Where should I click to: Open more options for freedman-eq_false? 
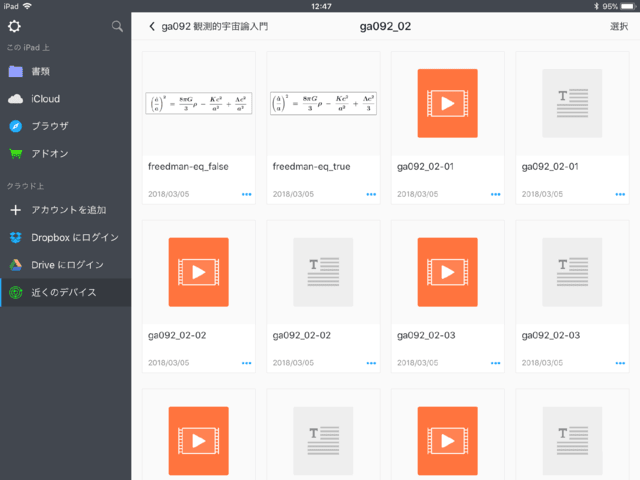(x=247, y=194)
